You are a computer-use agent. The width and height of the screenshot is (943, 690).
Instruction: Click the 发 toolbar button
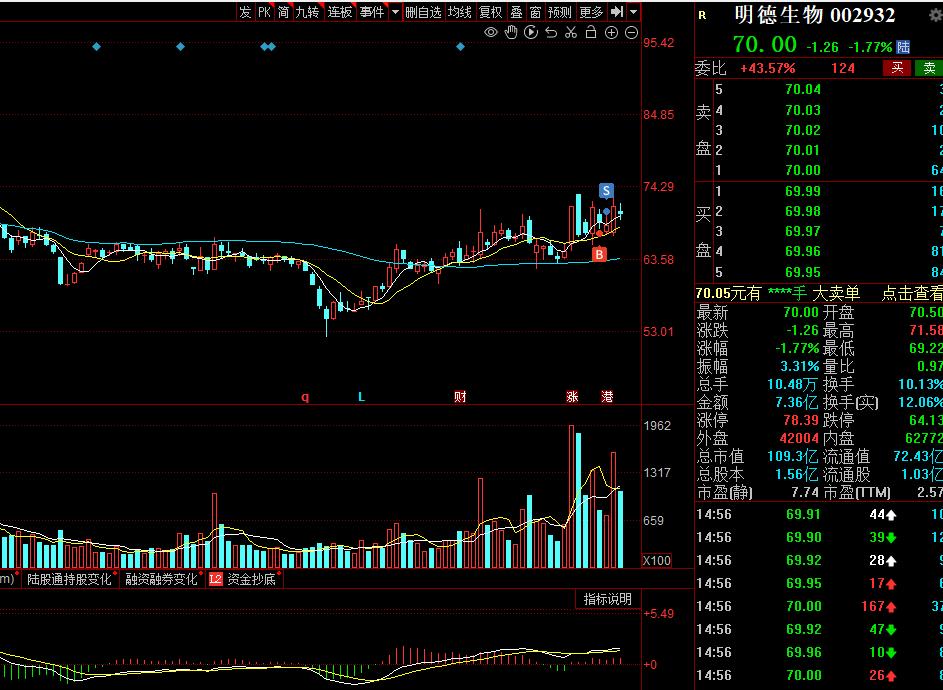click(245, 12)
